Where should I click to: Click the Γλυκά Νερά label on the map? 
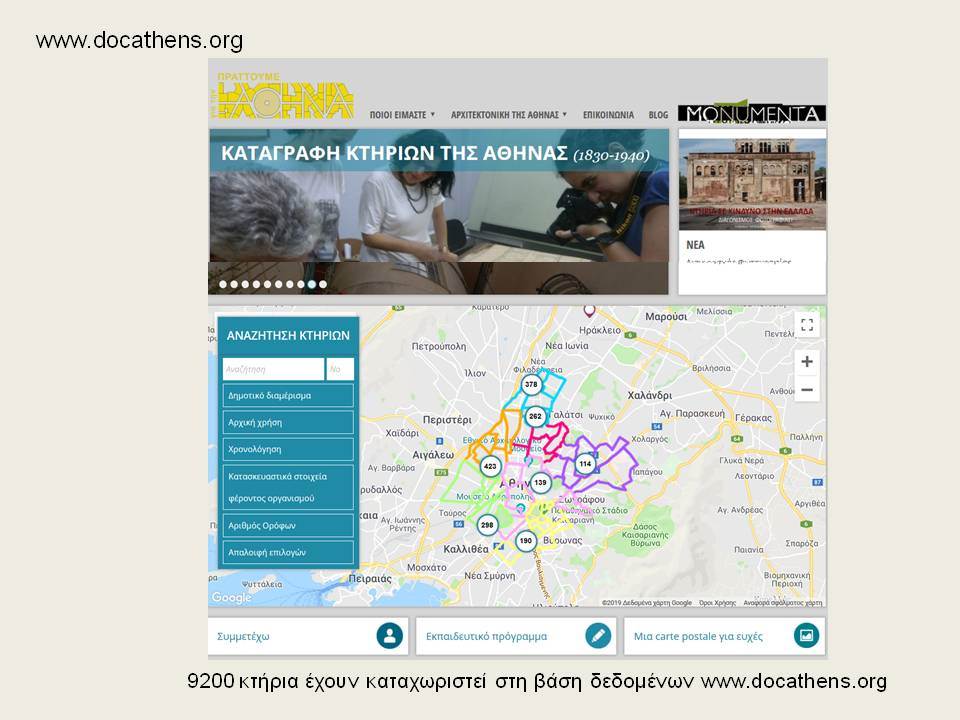tap(741, 460)
